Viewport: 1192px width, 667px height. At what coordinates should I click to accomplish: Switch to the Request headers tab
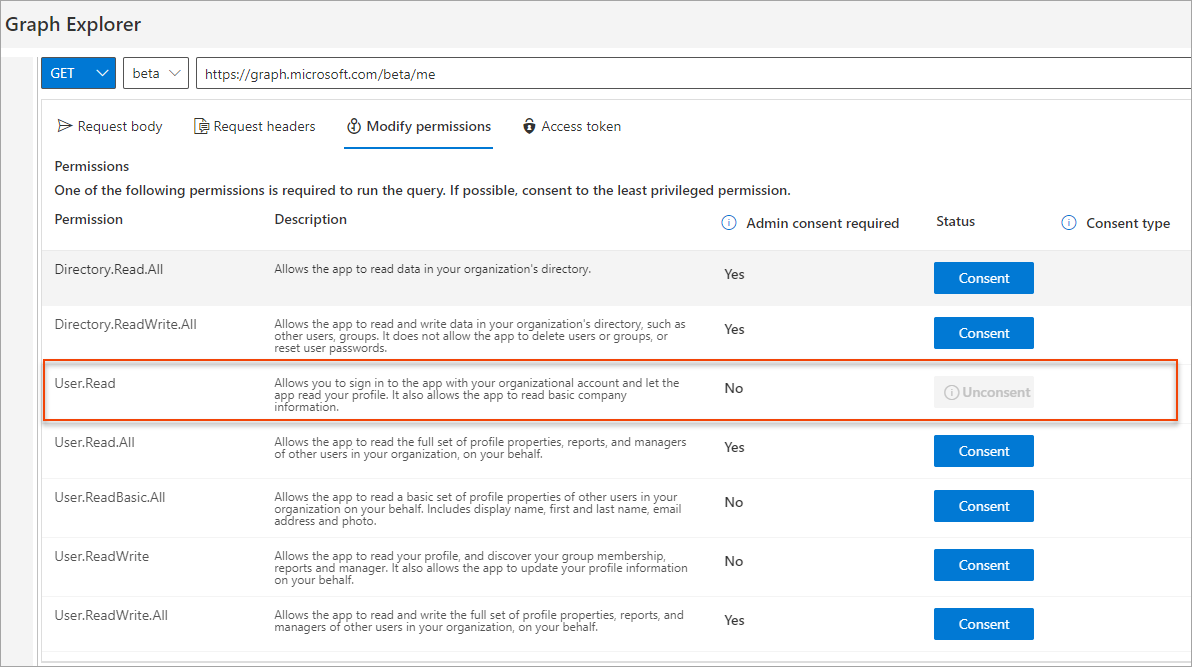(x=264, y=126)
